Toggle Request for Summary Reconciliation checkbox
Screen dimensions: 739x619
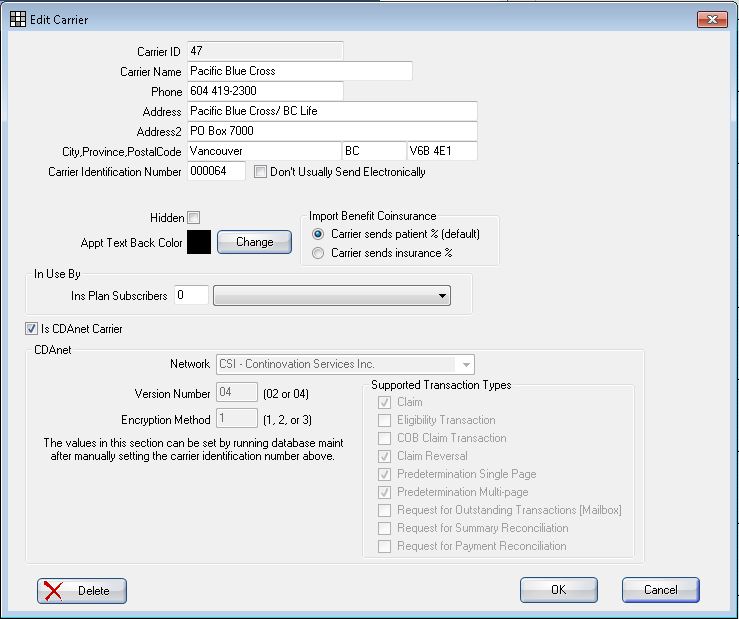pos(385,528)
